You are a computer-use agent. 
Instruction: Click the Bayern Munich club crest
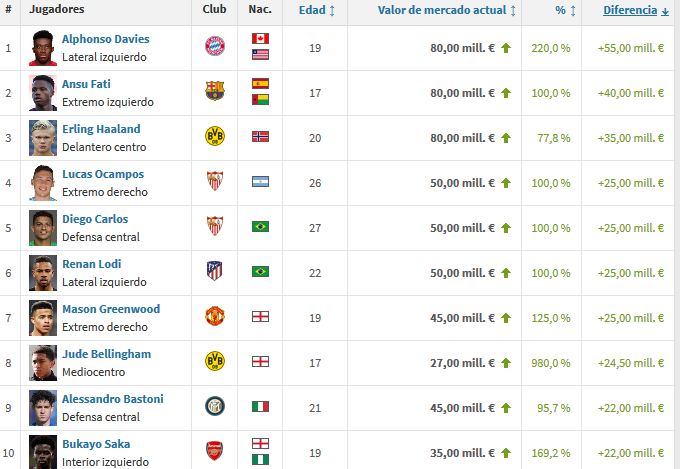click(214, 46)
